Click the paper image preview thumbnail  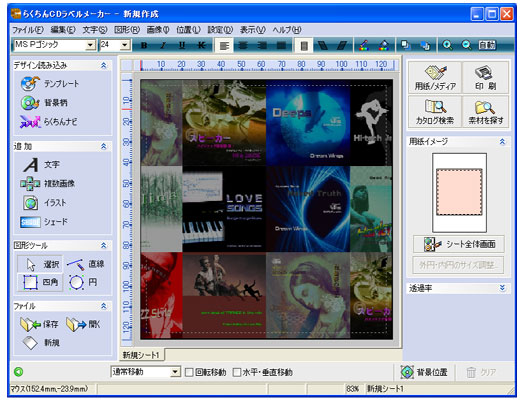point(459,193)
